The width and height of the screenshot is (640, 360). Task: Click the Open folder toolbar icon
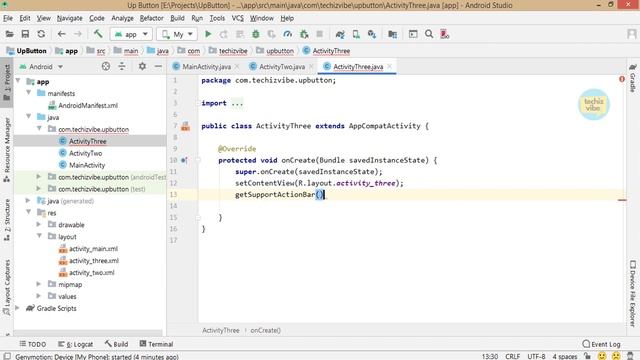tap(9, 34)
